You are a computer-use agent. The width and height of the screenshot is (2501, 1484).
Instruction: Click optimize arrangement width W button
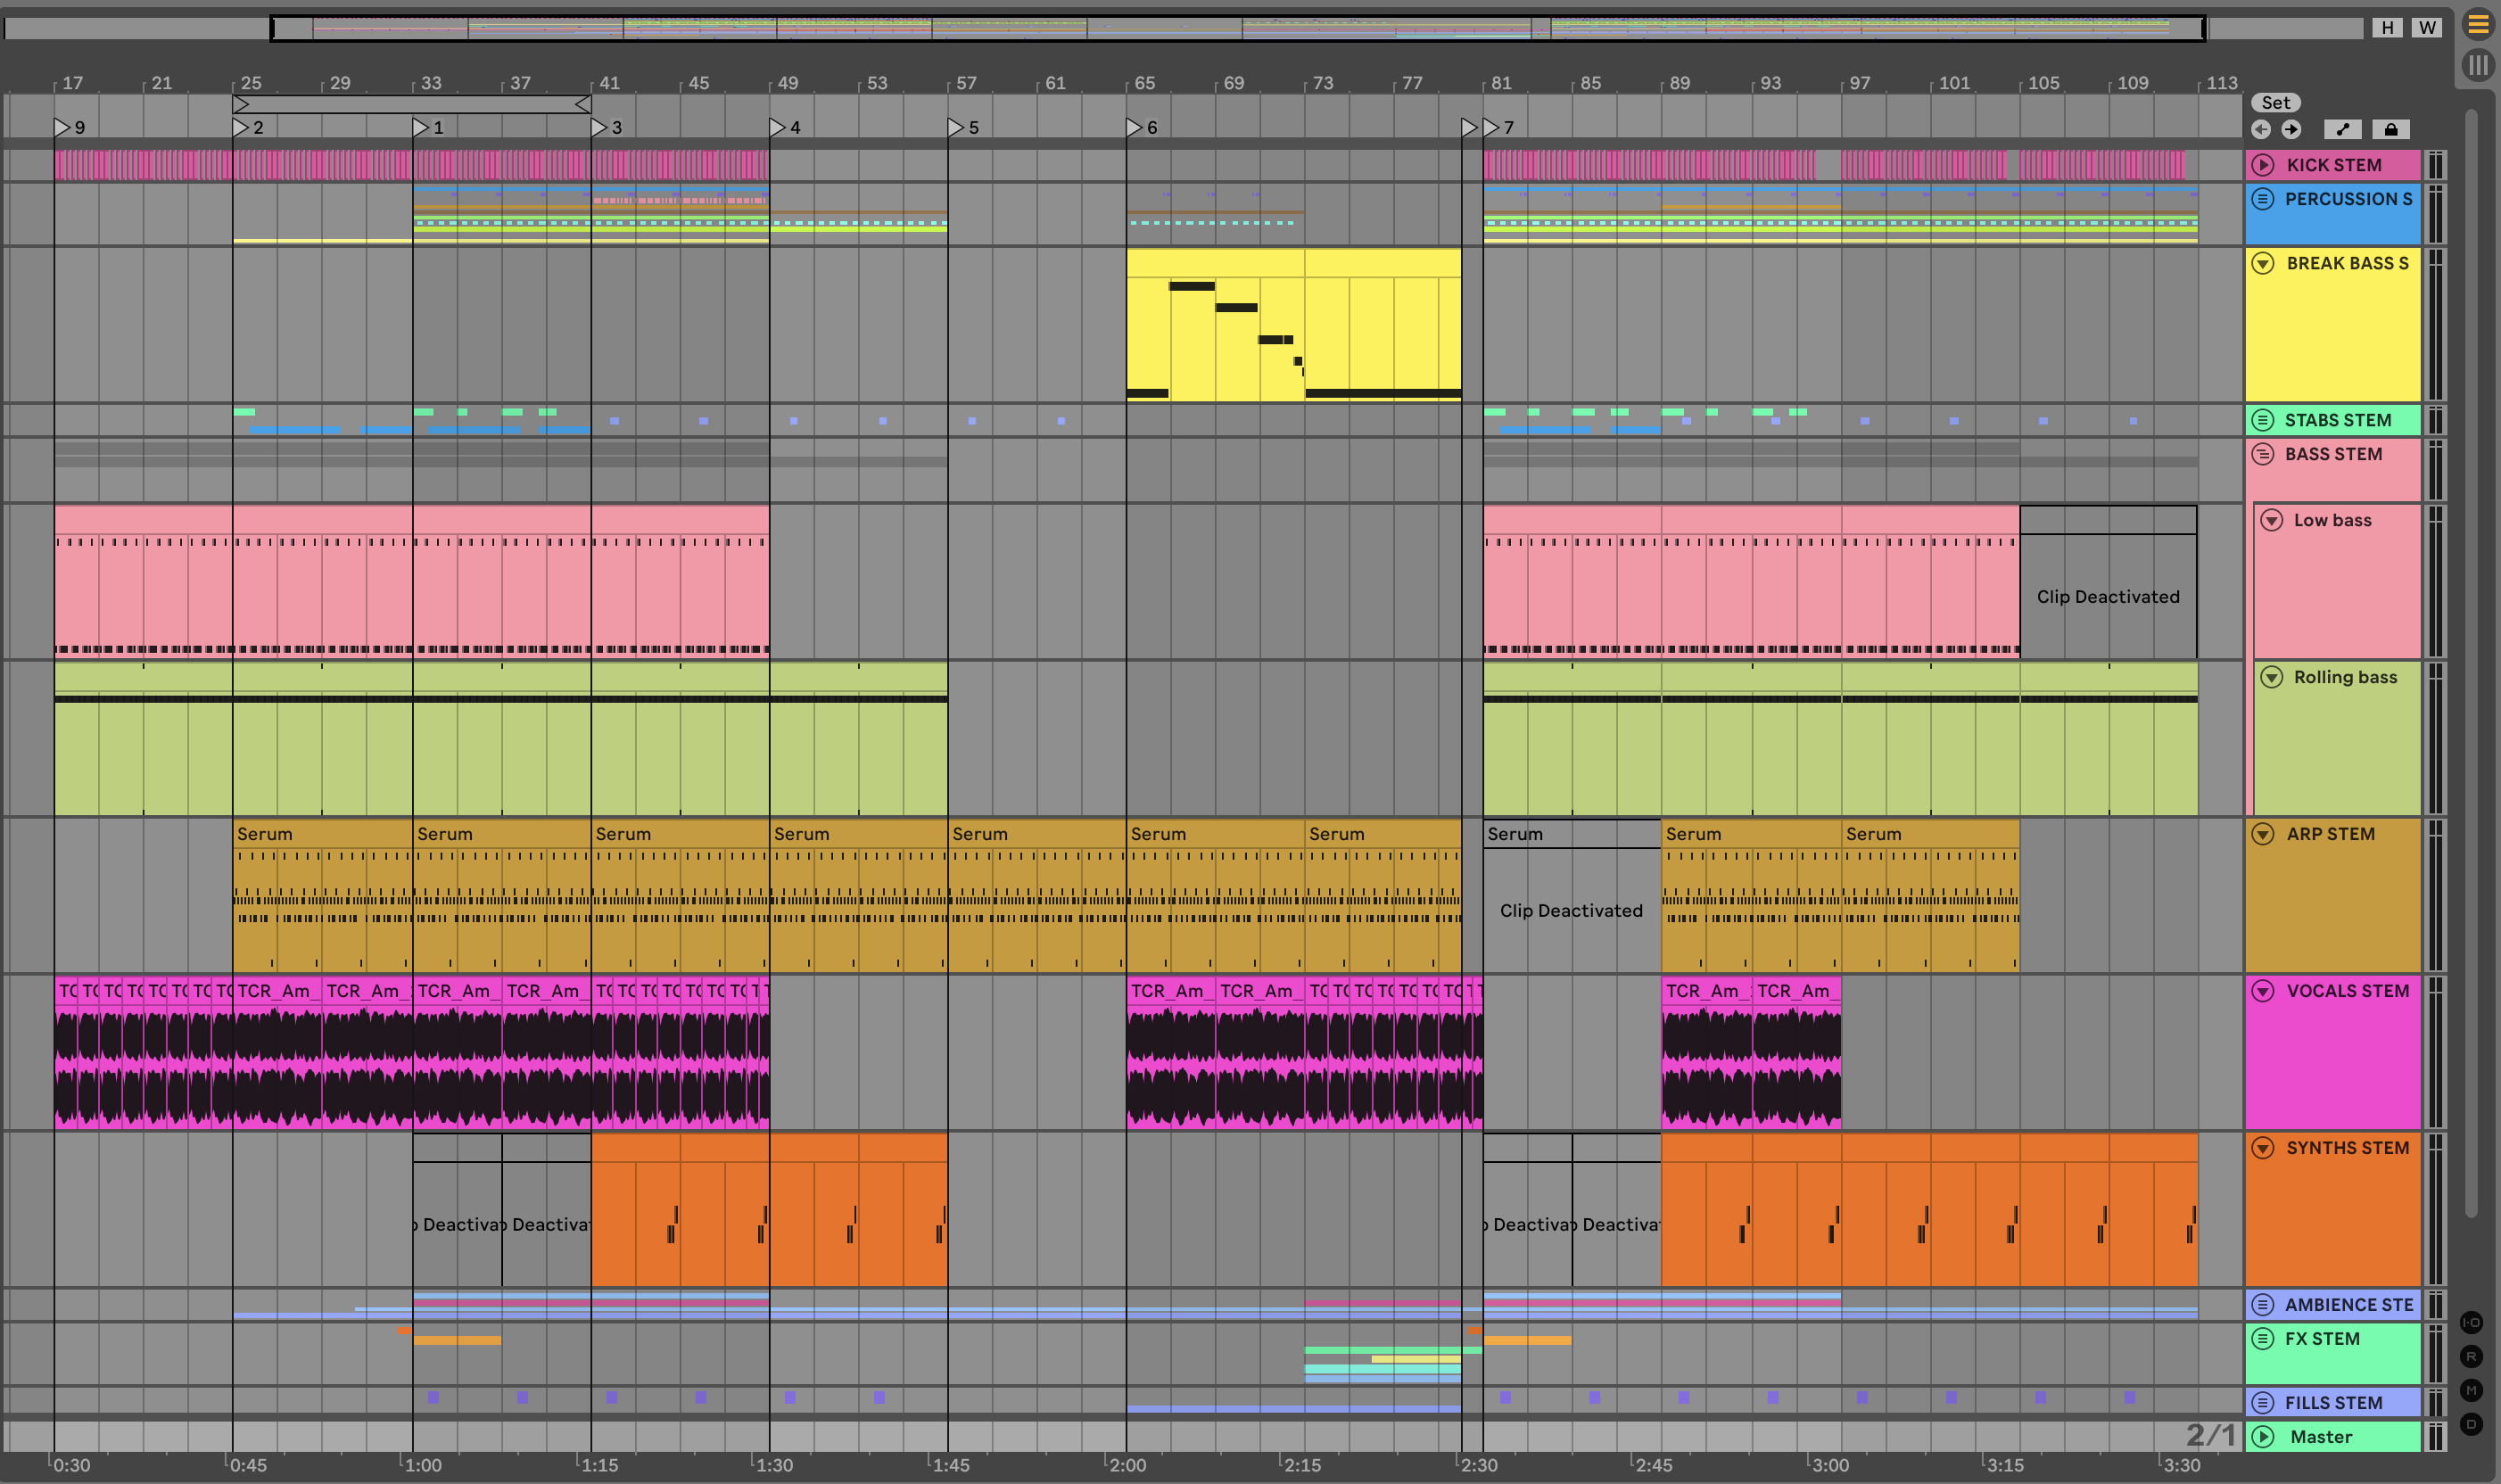(x=2426, y=27)
